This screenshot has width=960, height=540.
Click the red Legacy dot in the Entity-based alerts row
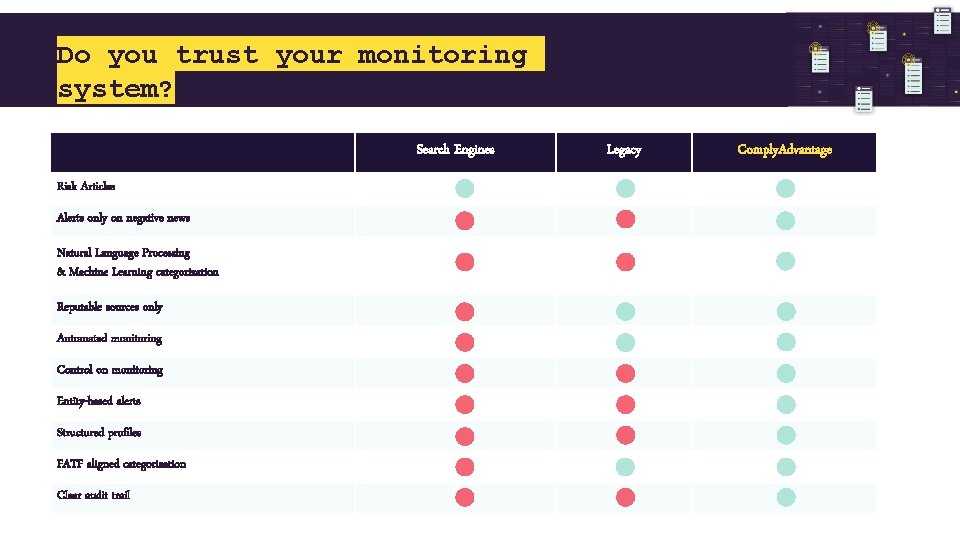625,404
